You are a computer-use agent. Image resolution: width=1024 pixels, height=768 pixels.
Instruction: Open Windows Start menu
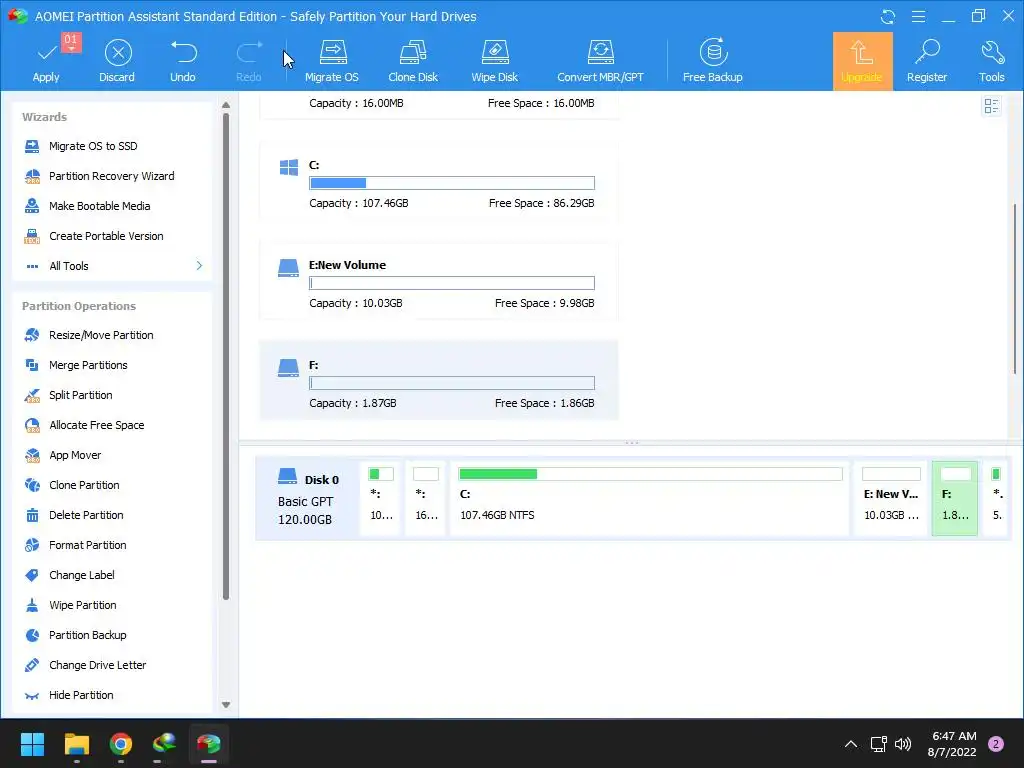pos(32,744)
